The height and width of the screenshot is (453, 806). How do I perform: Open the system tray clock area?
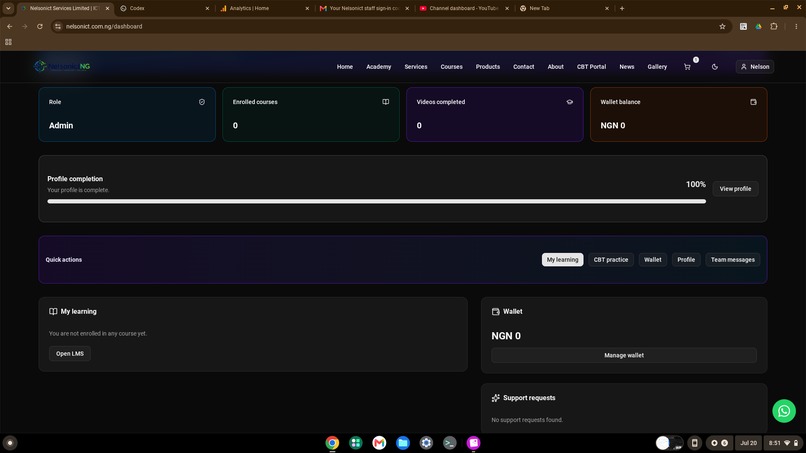pos(783,443)
